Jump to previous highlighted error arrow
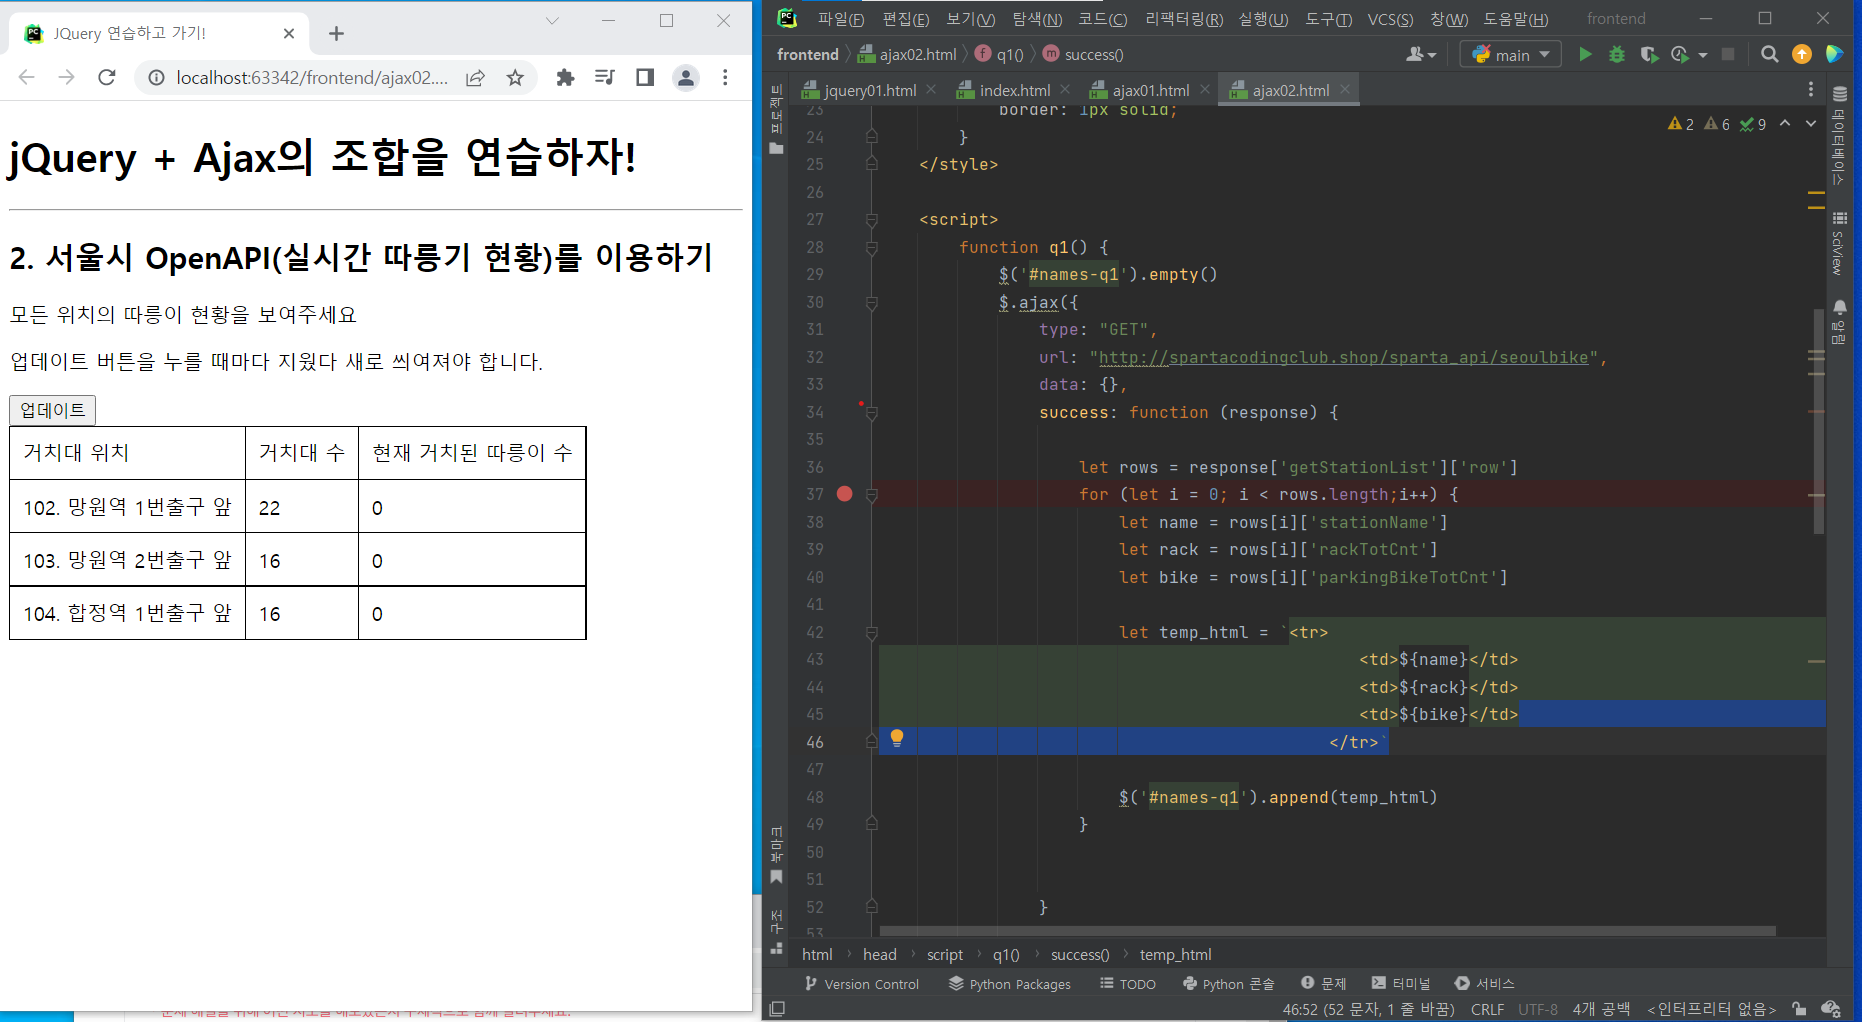1862x1022 pixels. click(x=1785, y=123)
